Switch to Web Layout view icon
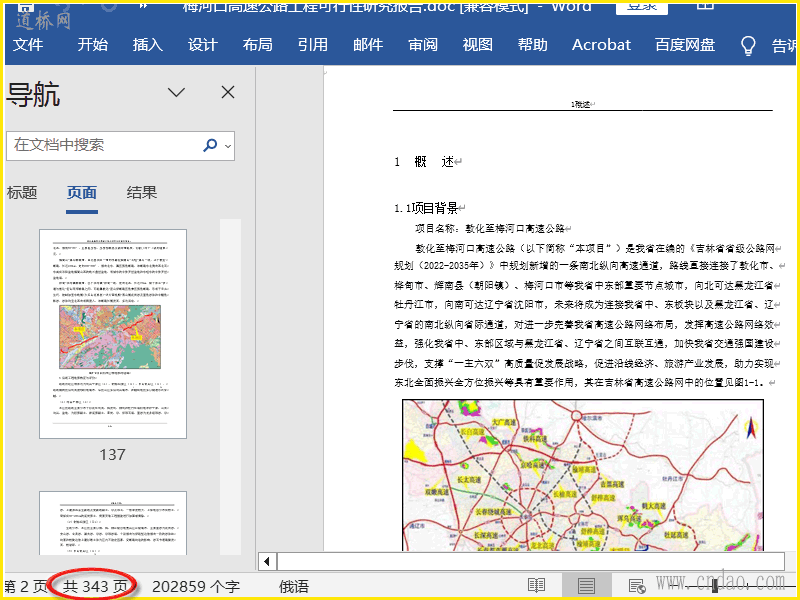Screen dimensions: 800x600 pos(636,586)
